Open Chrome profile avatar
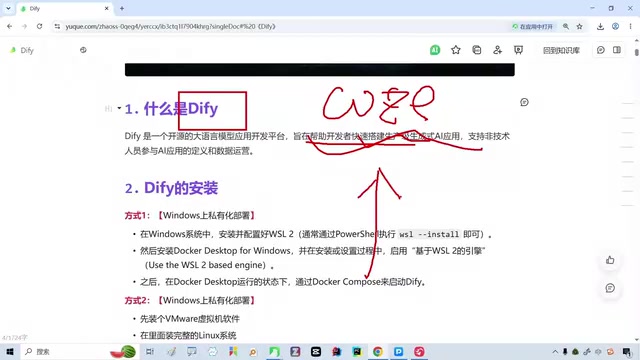 pyautogui.click(x=615, y=27)
